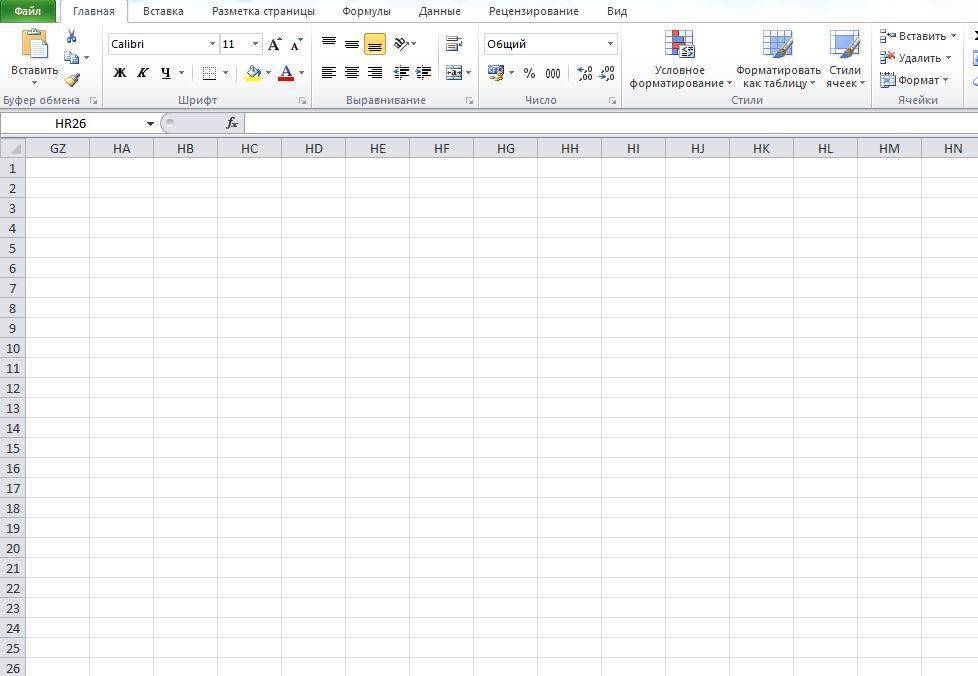This screenshot has width=978, height=676.
Task: Open the Файл tab
Action: click(x=27, y=11)
